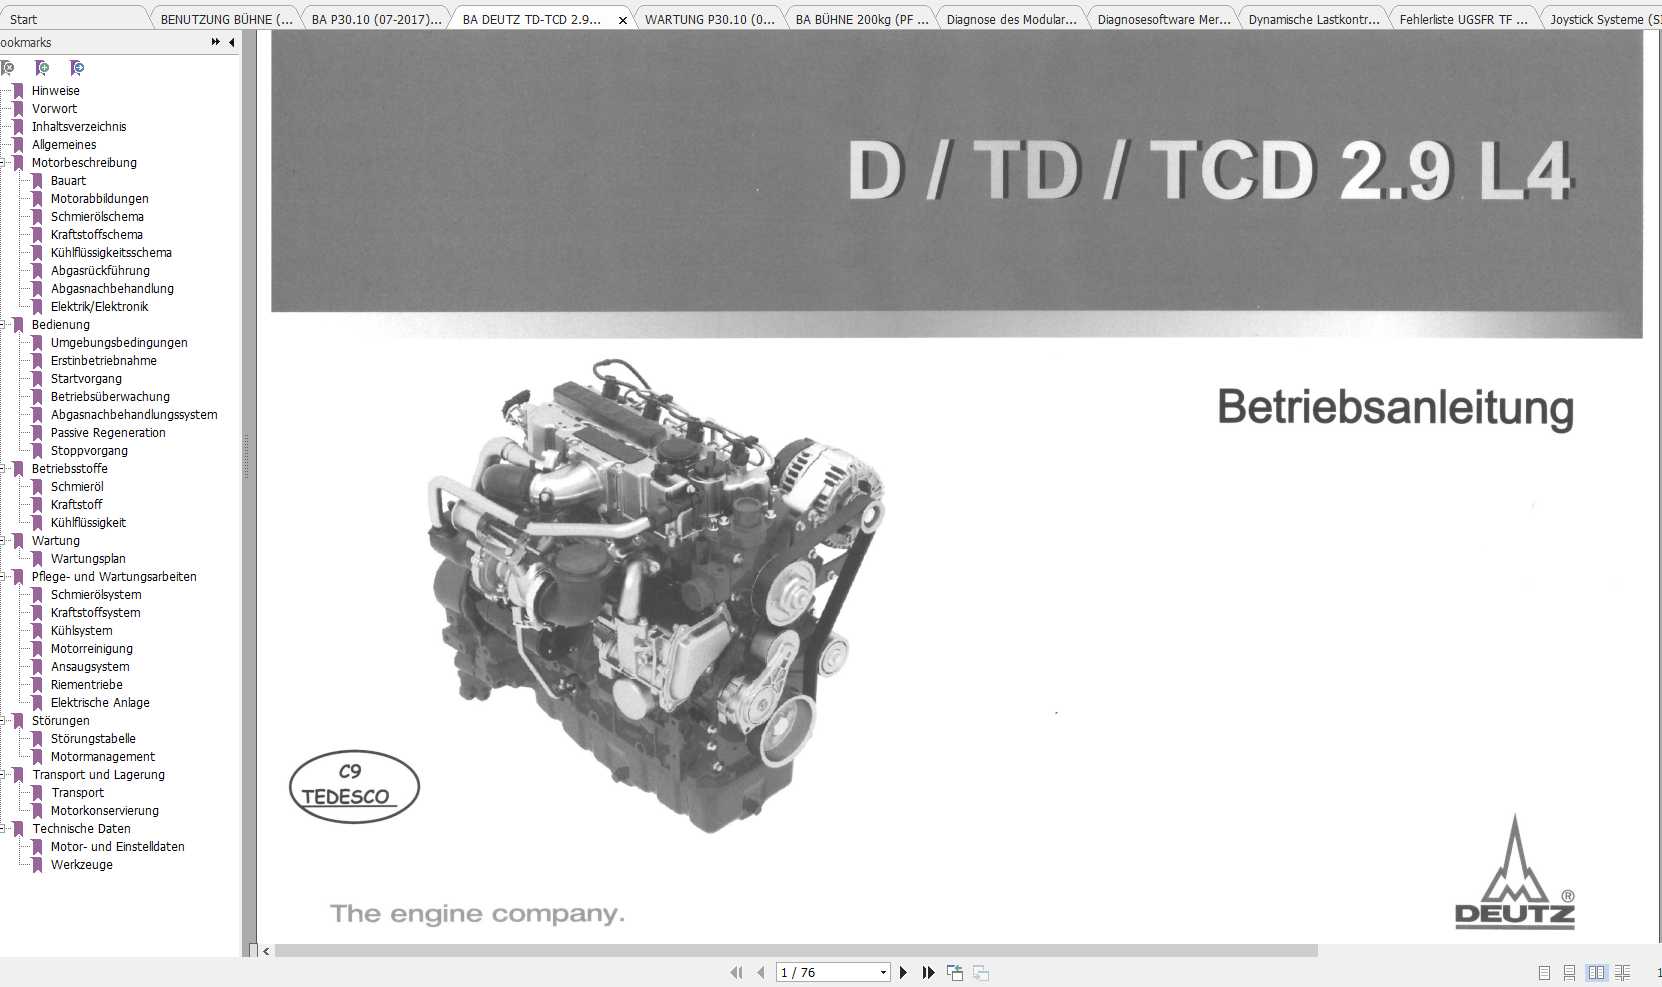The height and width of the screenshot is (987, 1662).
Task: Click the greyed next view icon
Action: (981, 972)
